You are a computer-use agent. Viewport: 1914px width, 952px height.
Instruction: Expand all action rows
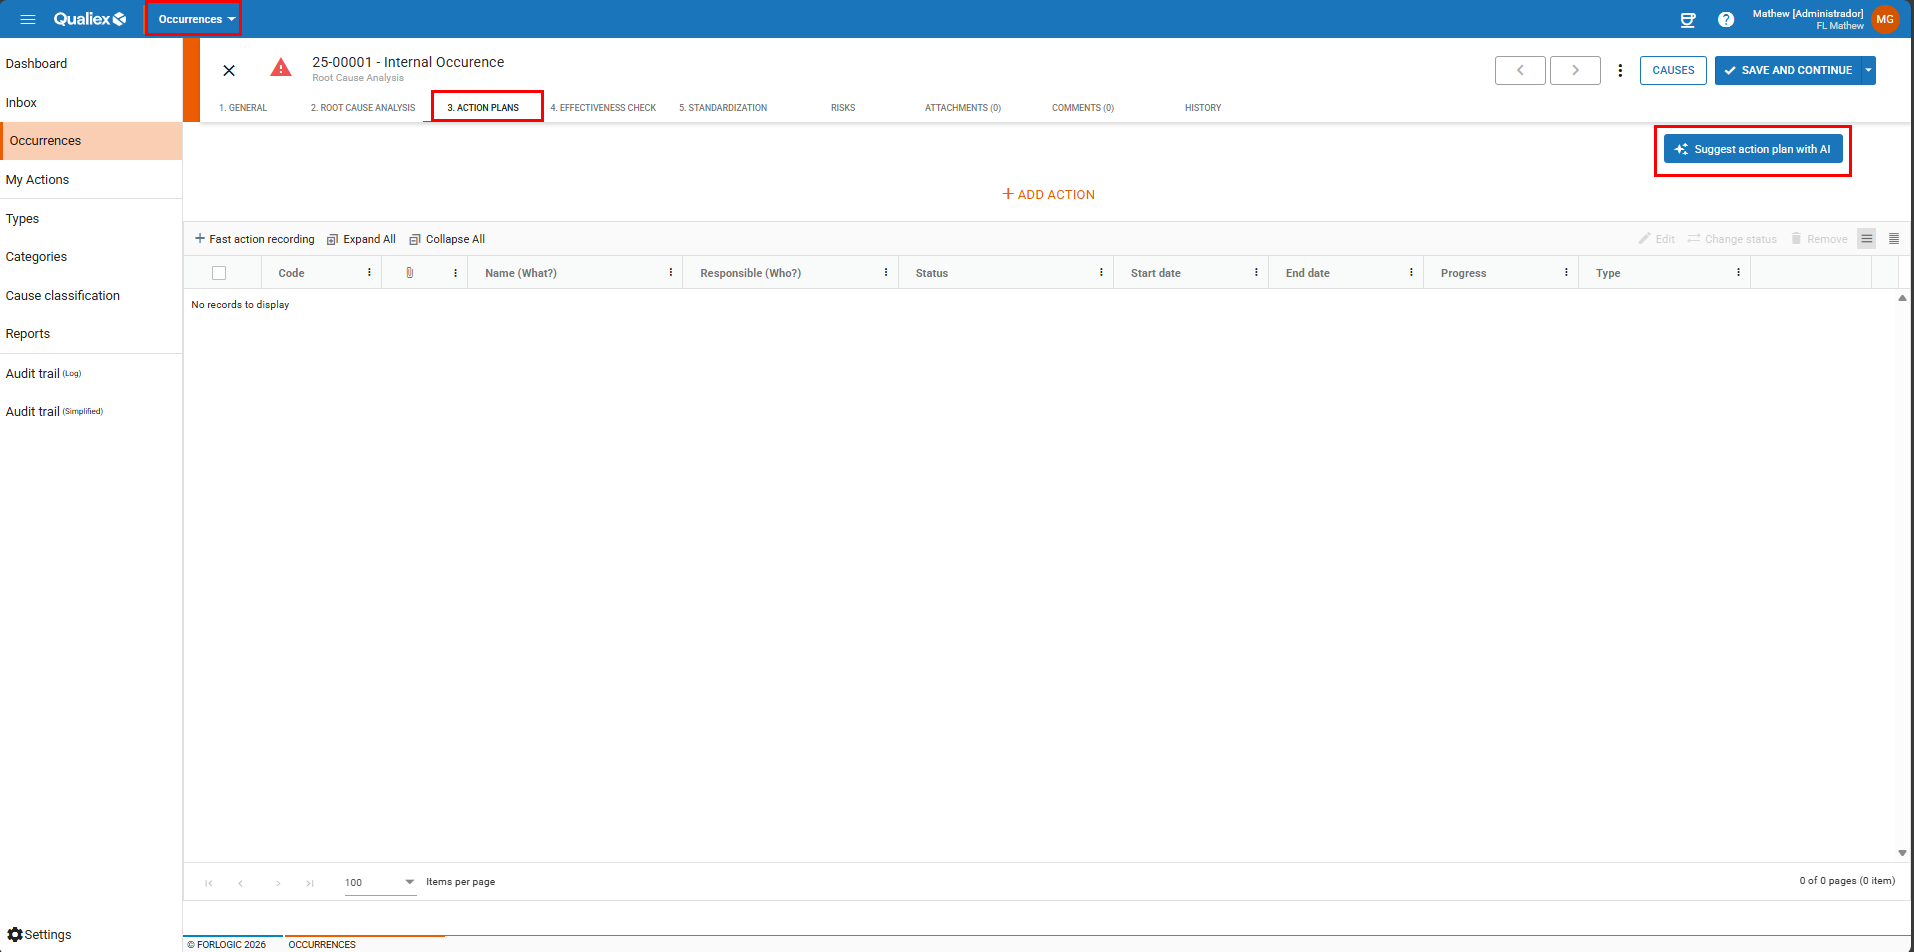pos(361,239)
